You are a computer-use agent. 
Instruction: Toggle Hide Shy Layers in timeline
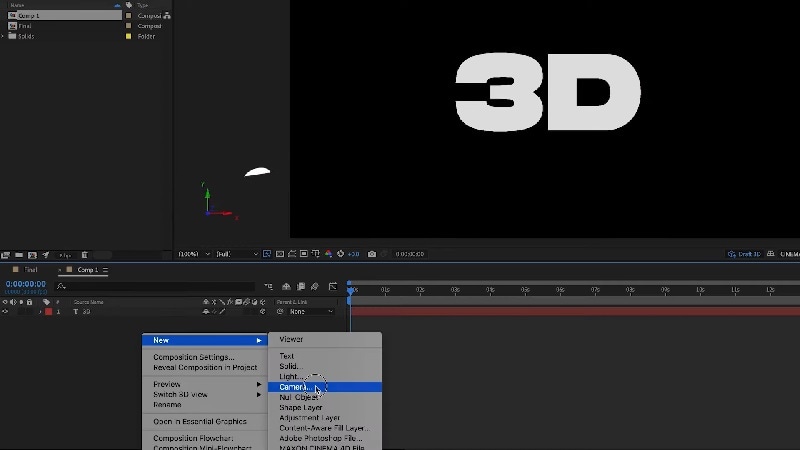pos(286,287)
